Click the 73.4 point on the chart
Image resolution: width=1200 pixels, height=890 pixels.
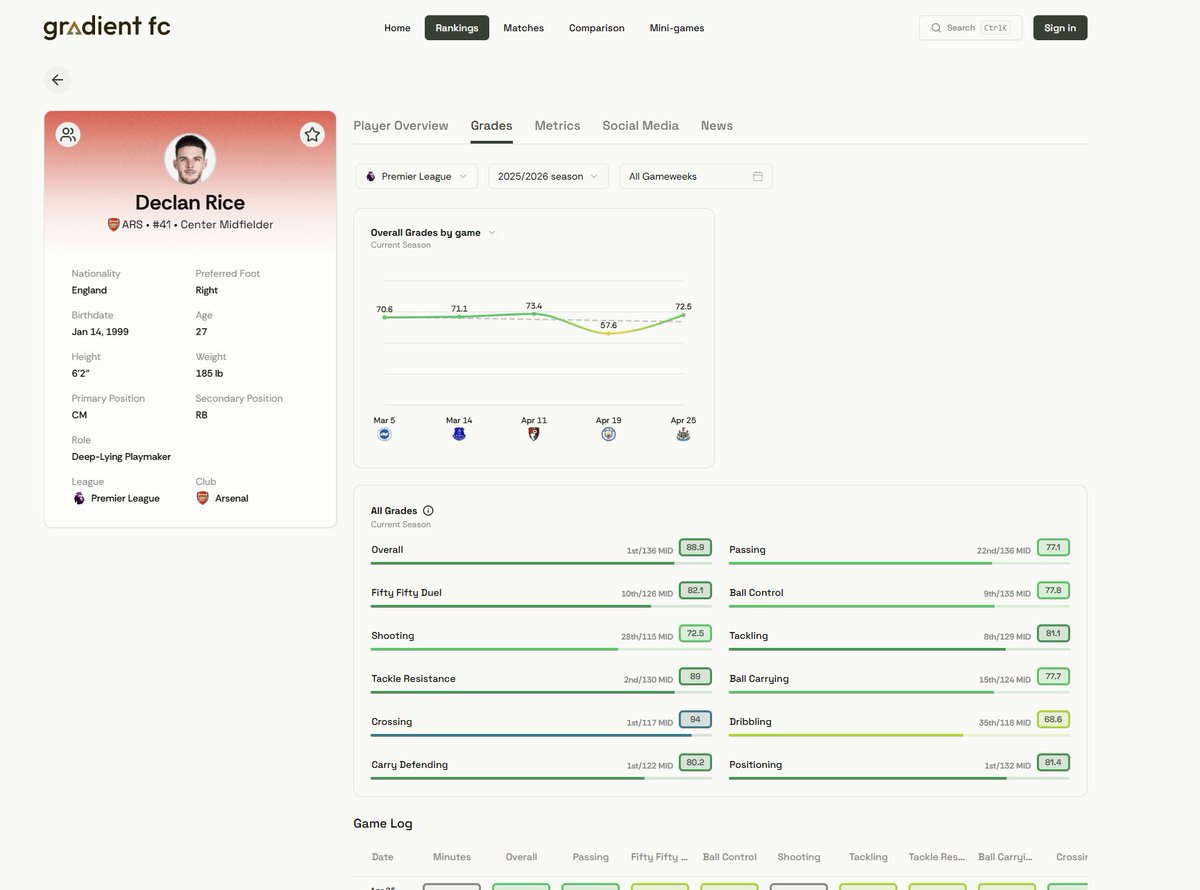[x=534, y=314]
